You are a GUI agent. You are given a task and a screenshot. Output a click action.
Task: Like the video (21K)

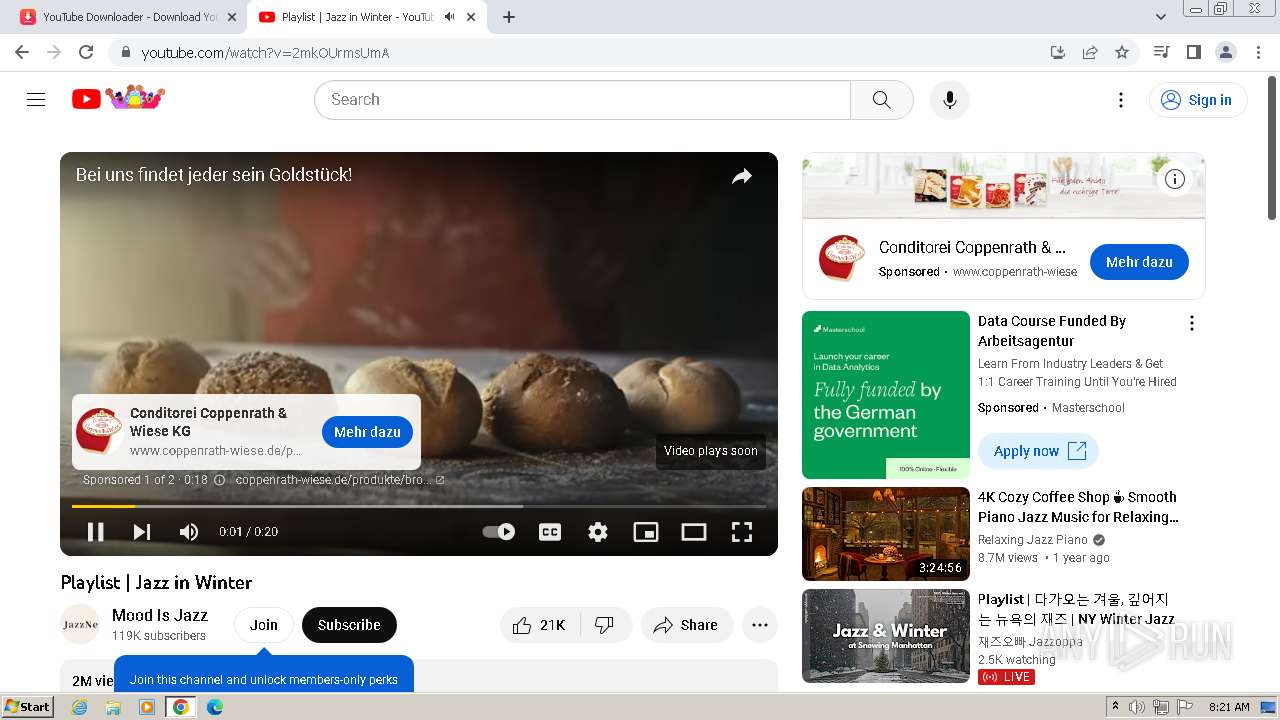(539, 625)
